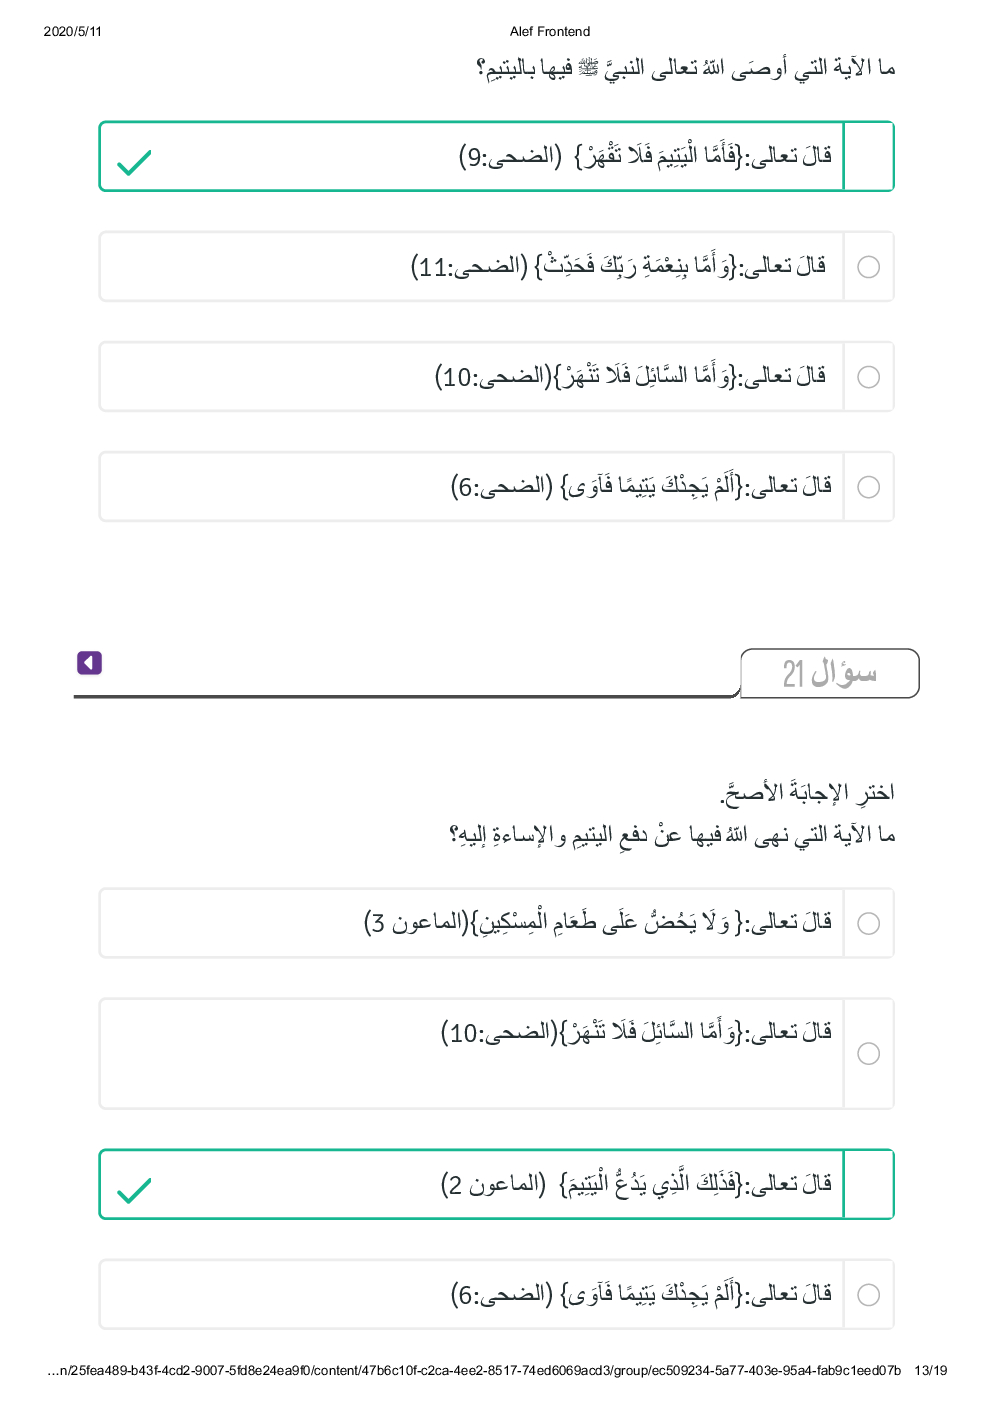The width and height of the screenshot is (992, 1403).
Task: Click the answer text فَأَمَّا الْيَتِيمَ فَلَا تَقْهَرْ
Action: (x=645, y=156)
